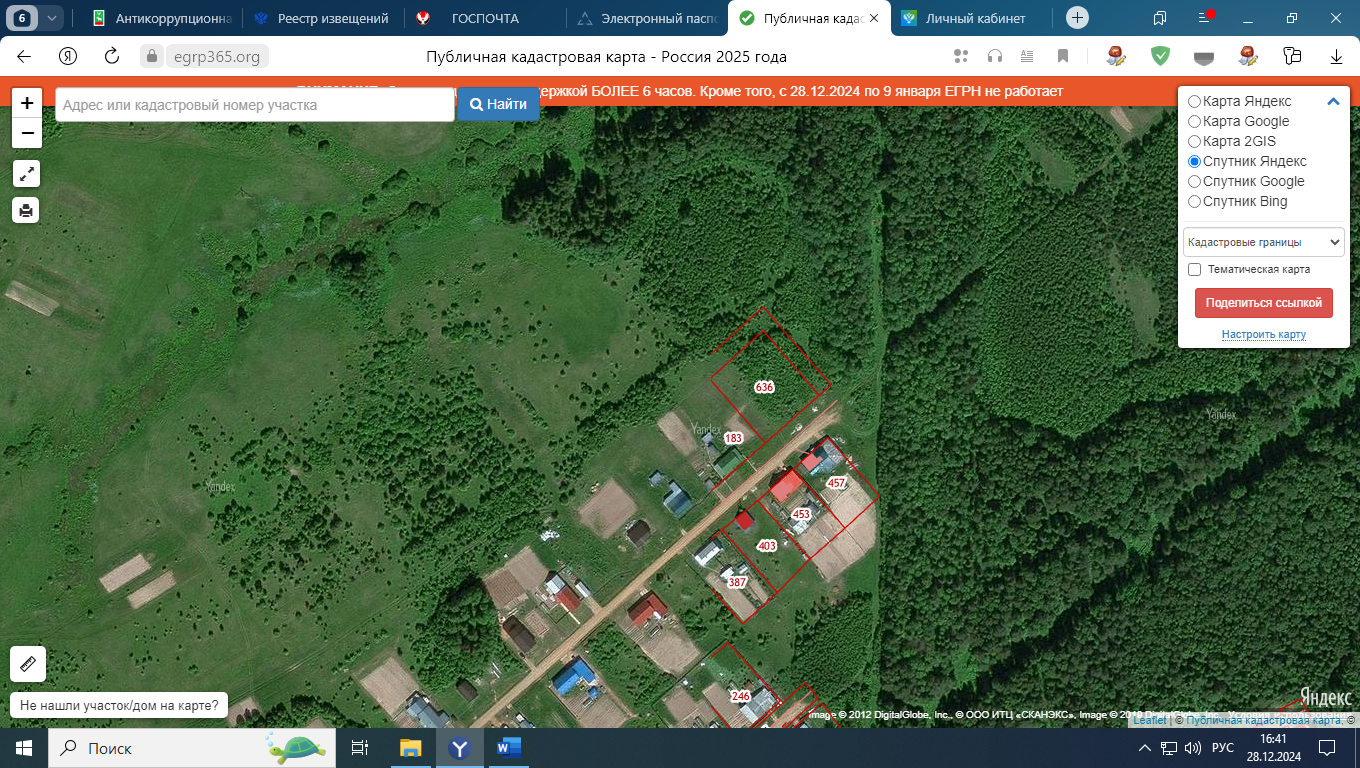Add page to browser bookmarks

coord(1063,57)
